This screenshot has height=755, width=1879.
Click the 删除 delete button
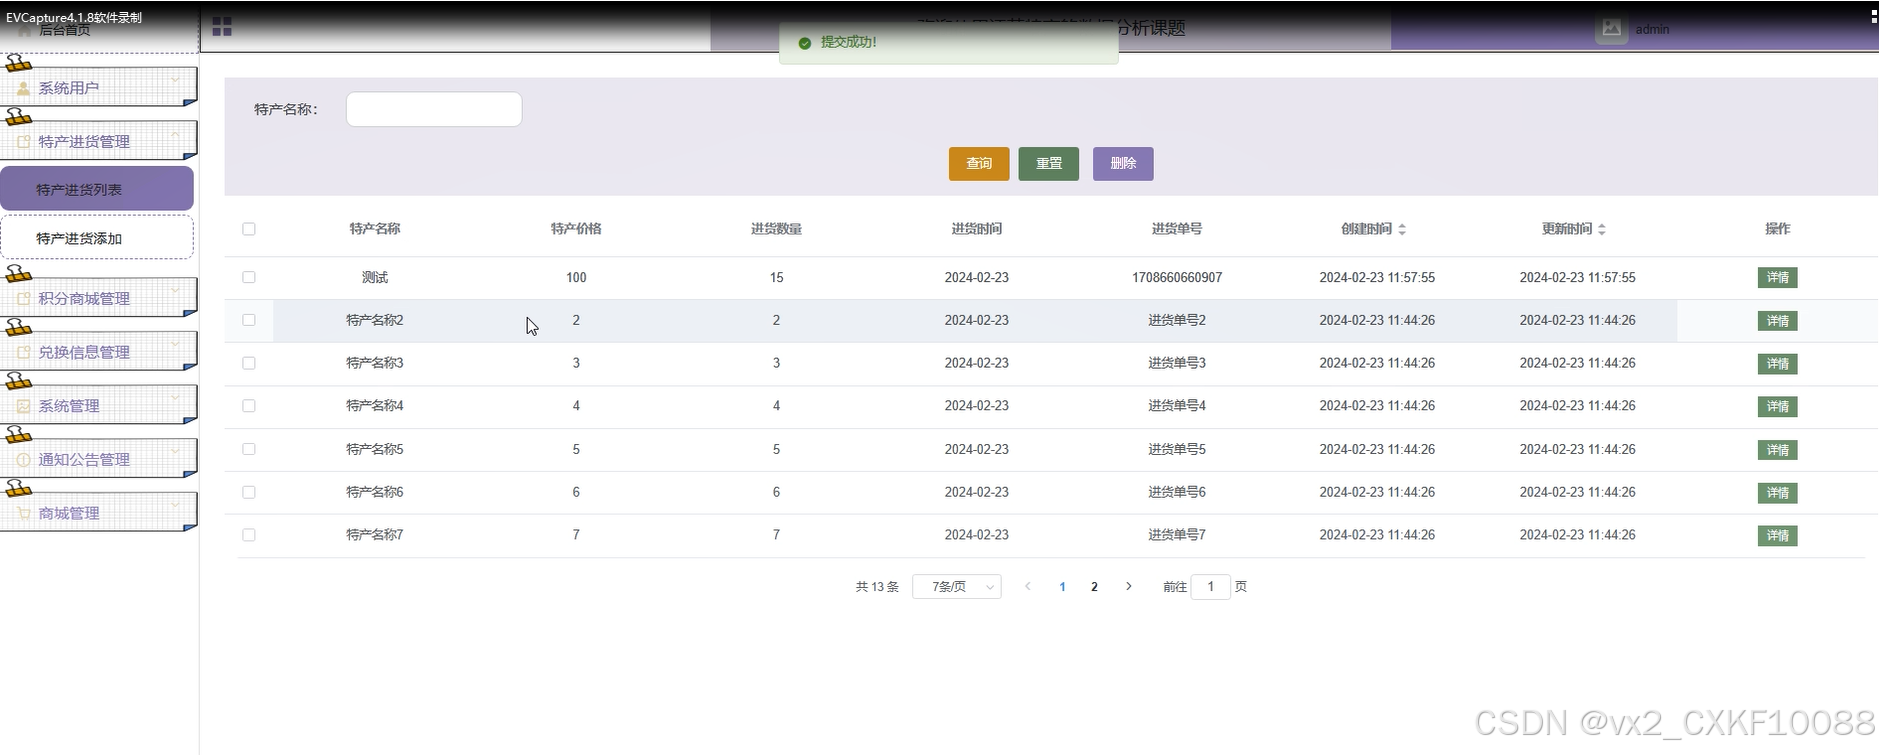point(1123,164)
